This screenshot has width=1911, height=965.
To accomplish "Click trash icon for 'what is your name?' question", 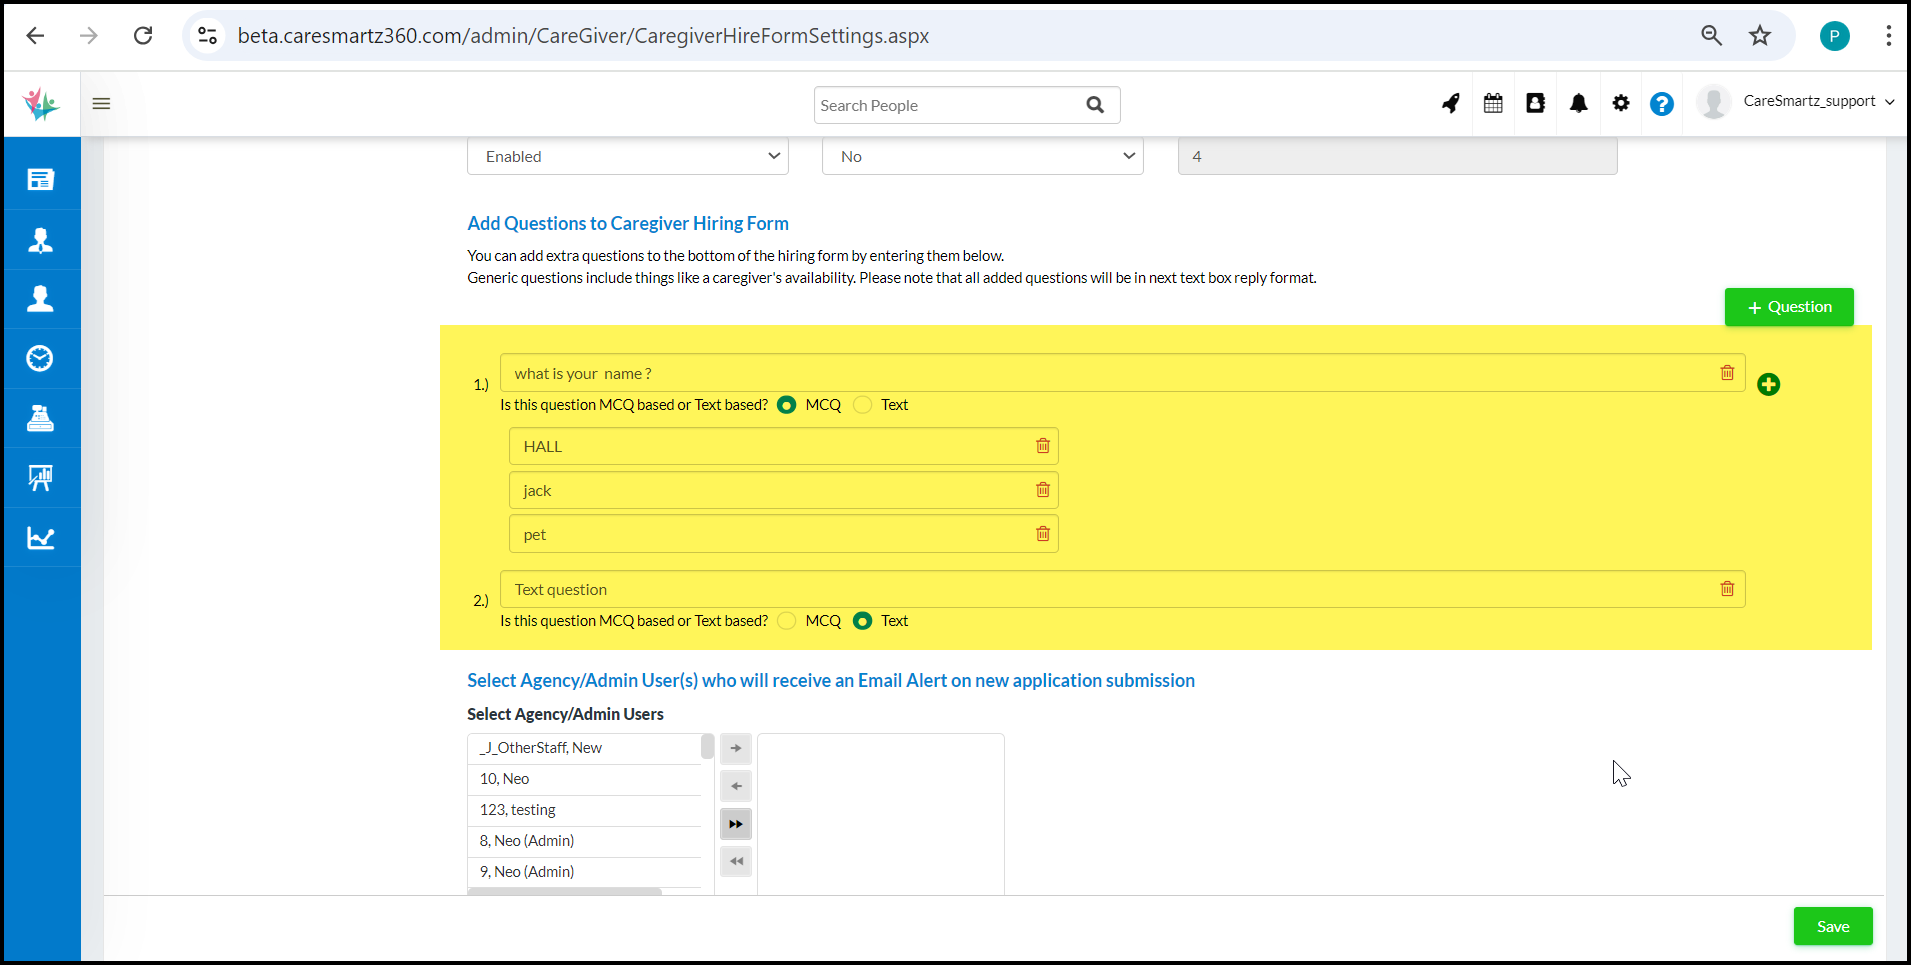I will click(1726, 373).
